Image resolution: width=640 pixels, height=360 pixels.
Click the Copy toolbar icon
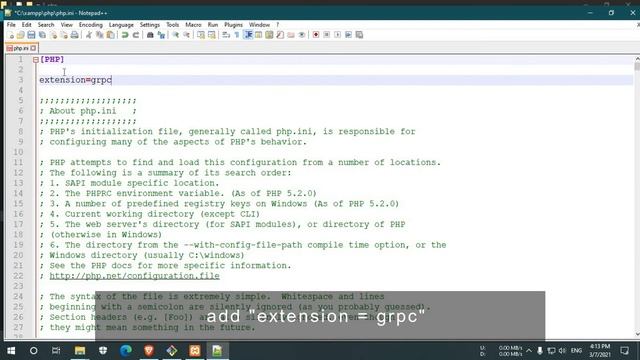[99, 35]
